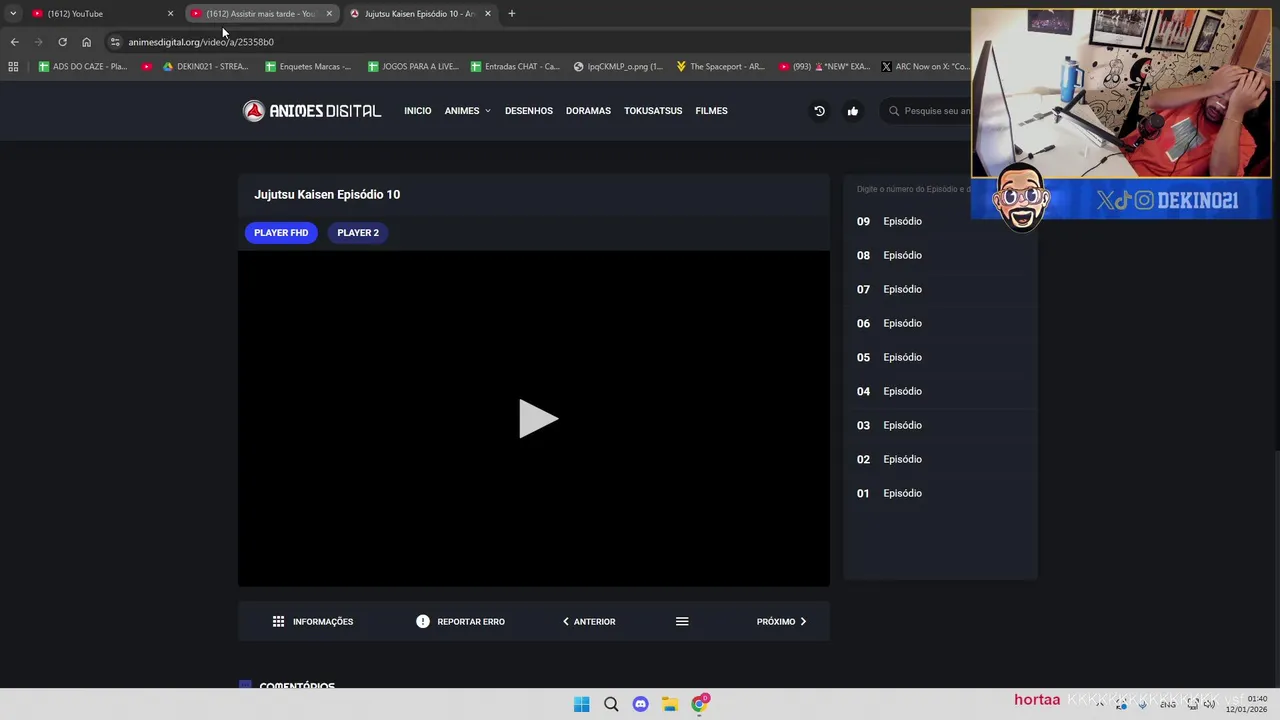1280x720 pixels.
Task: Open ARC Now on X bookmark
Action: [x=925, y=67]
